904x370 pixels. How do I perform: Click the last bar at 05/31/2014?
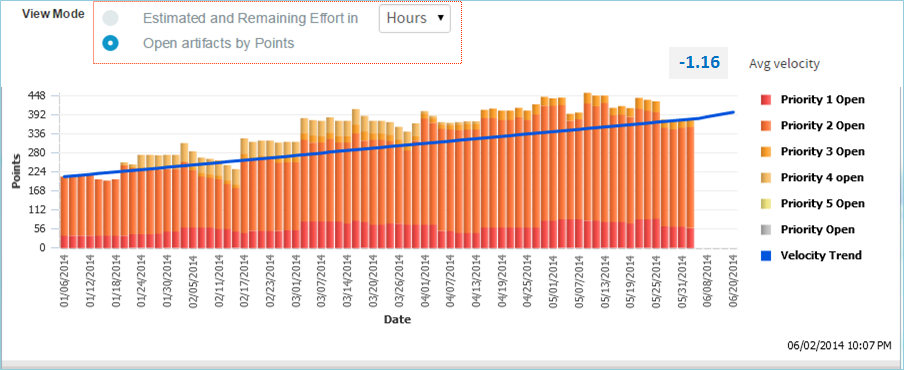click(691, 184)
